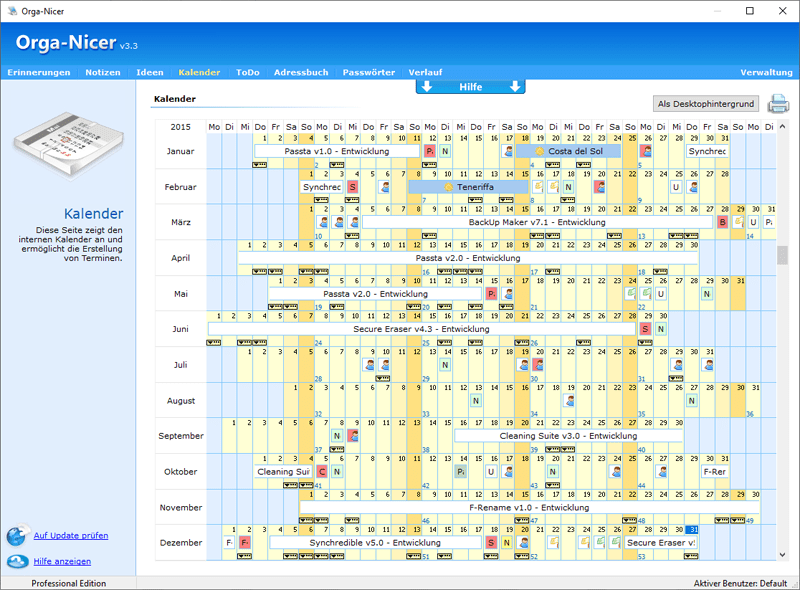Open the Cleaning Suite entry in Oktober
The image size is (800, 590).
tap(283, 472)
